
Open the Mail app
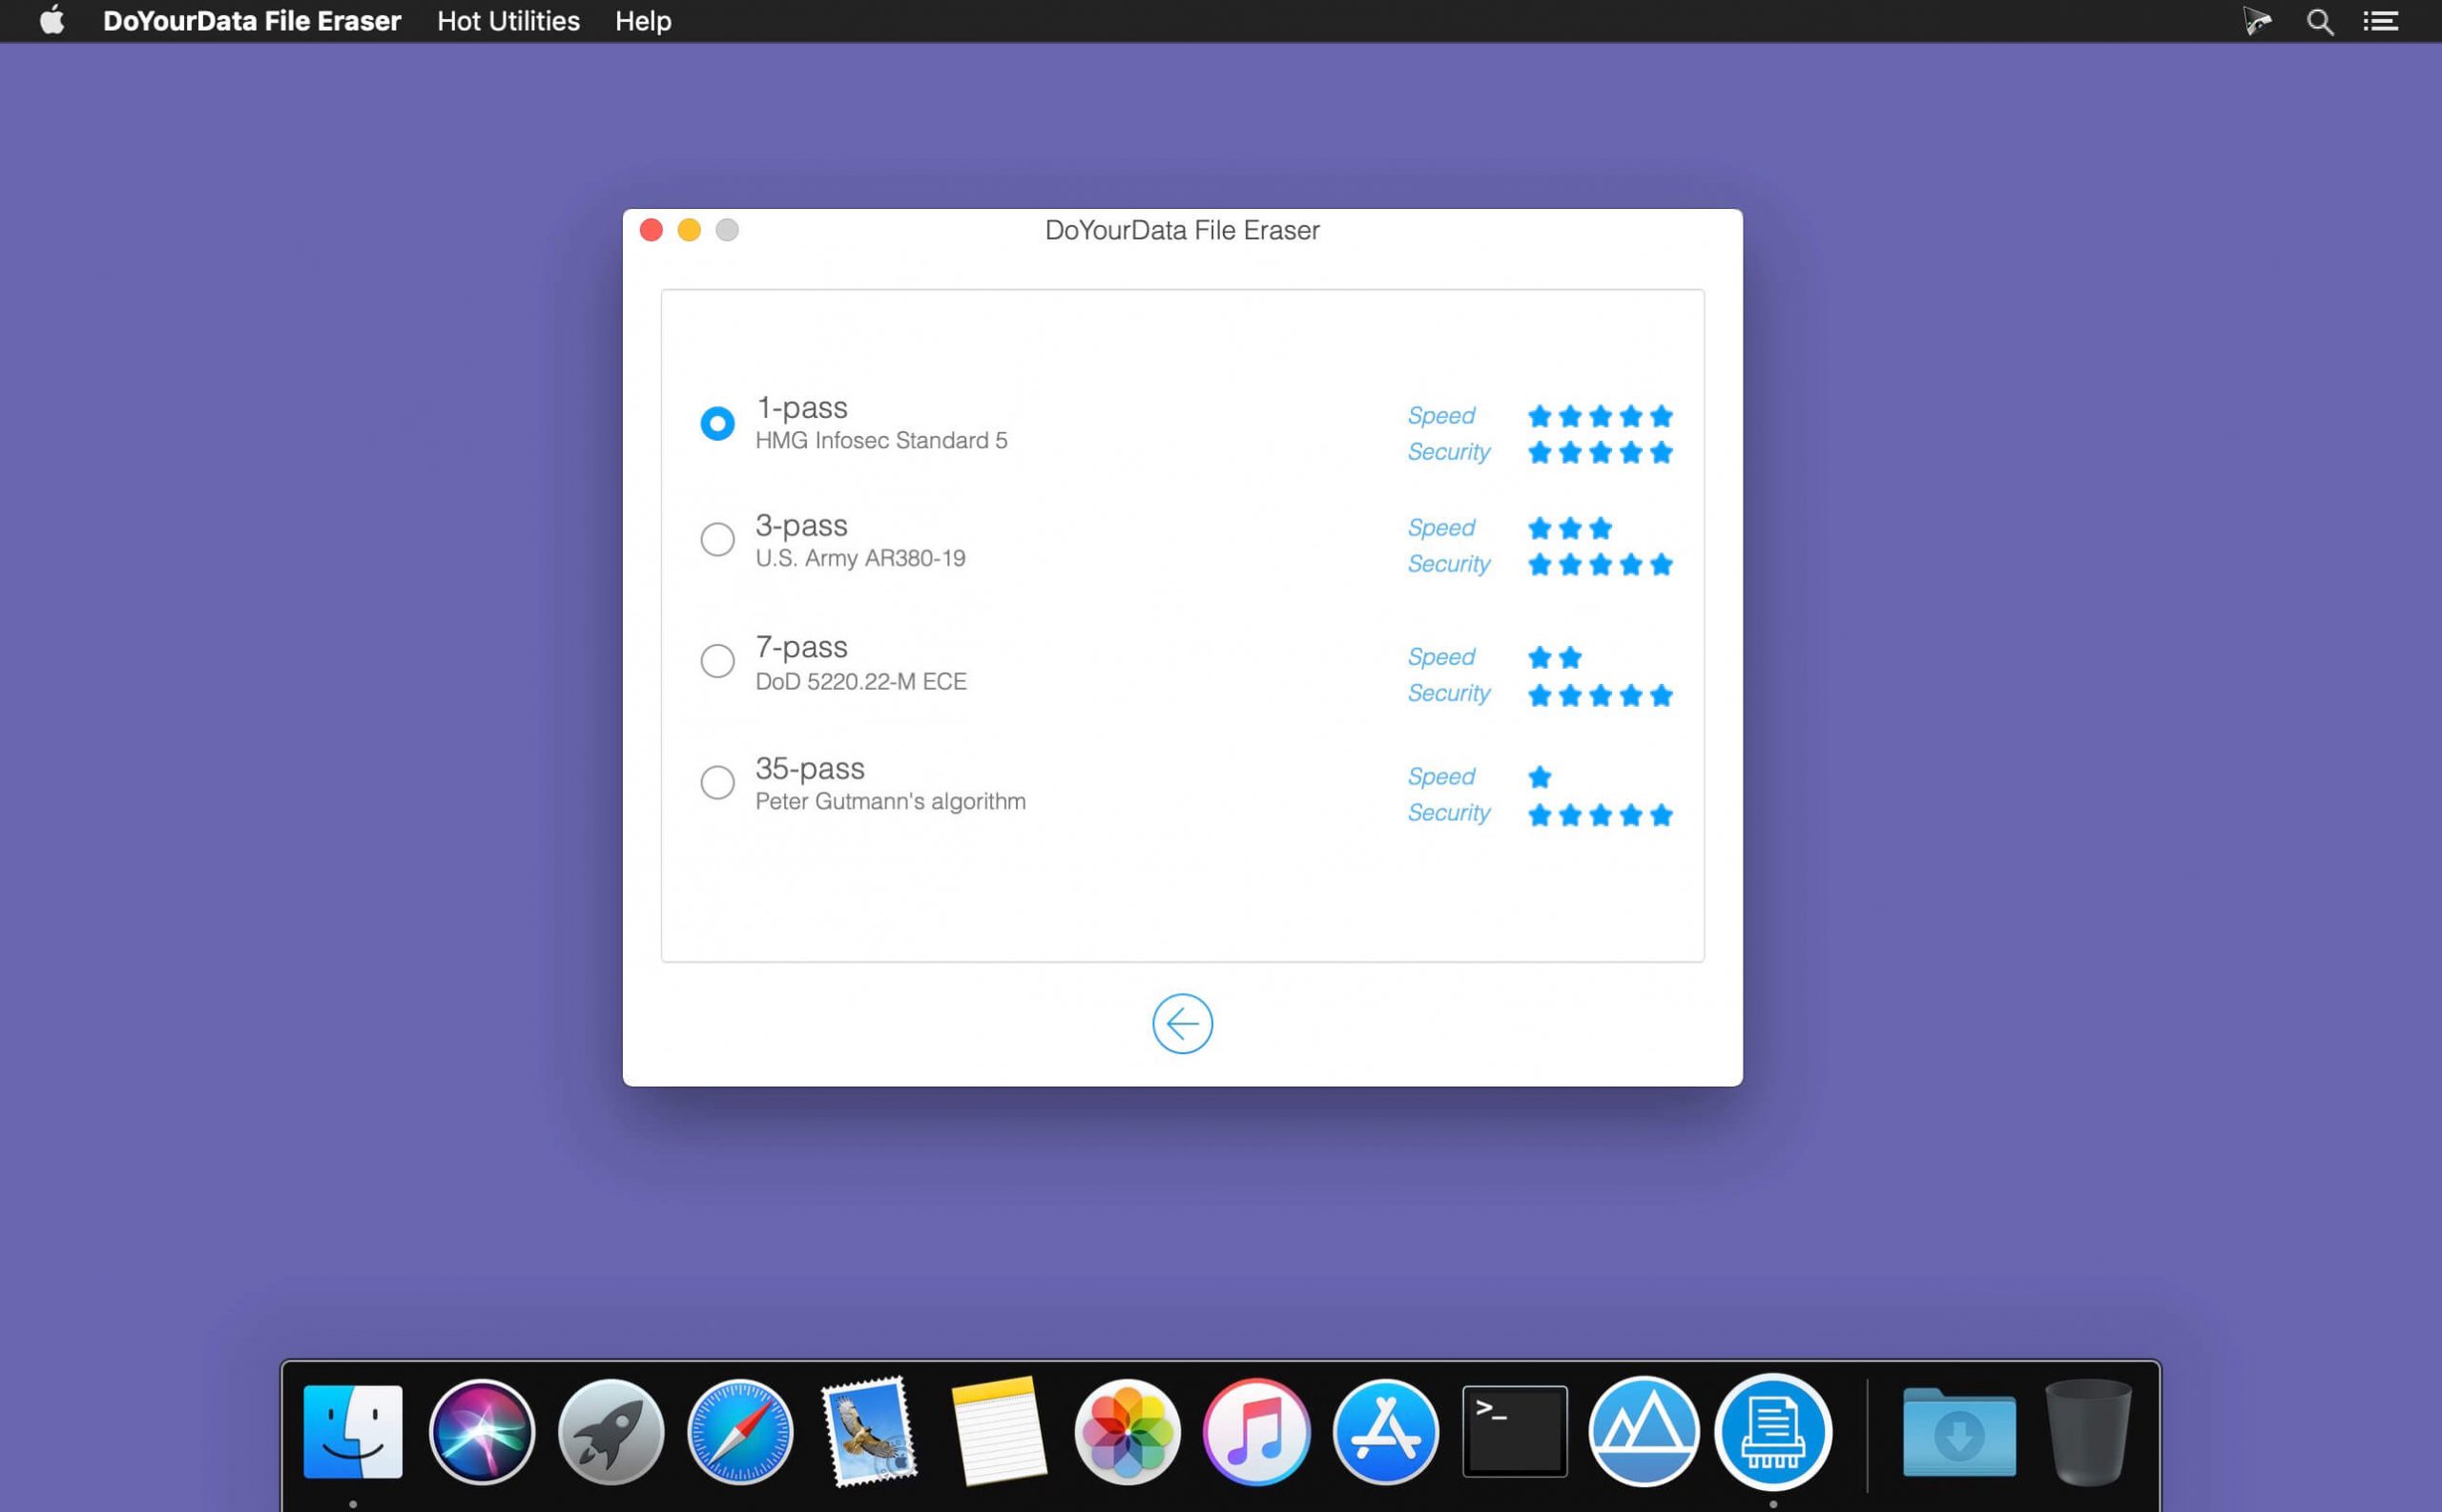869,1432
